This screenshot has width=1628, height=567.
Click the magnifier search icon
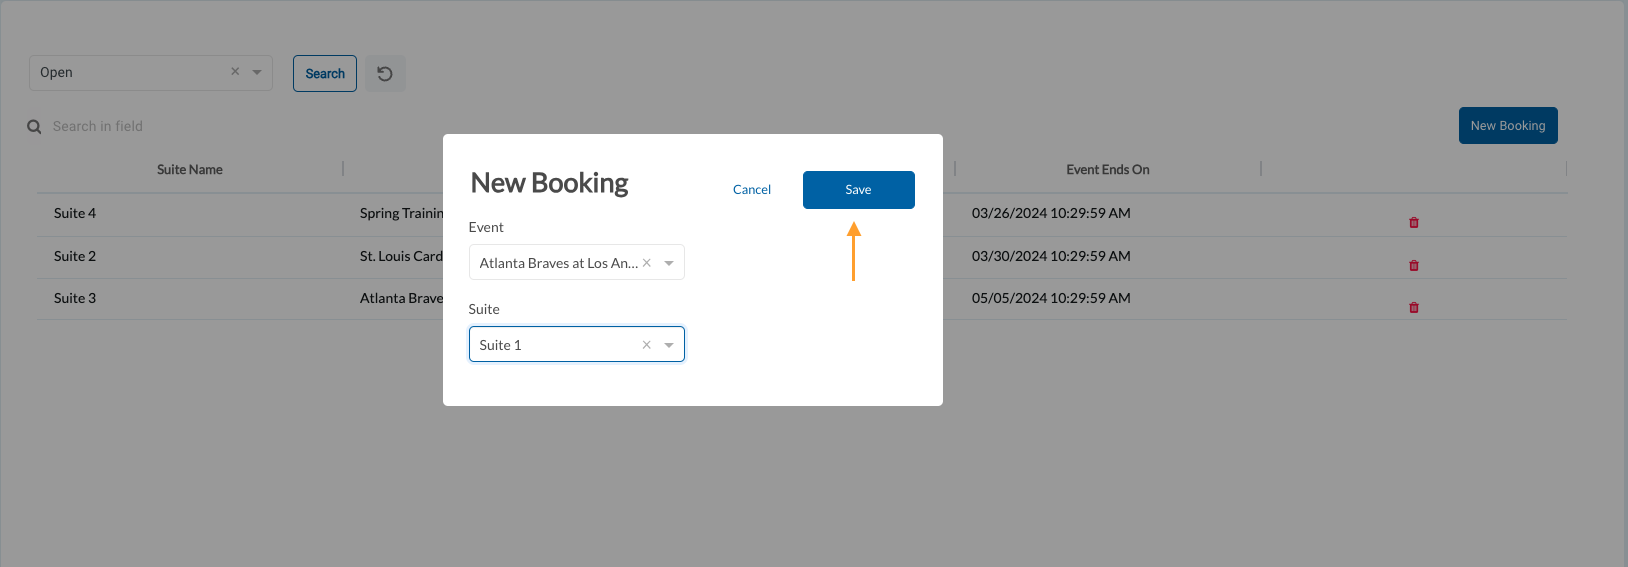(34, 127)
